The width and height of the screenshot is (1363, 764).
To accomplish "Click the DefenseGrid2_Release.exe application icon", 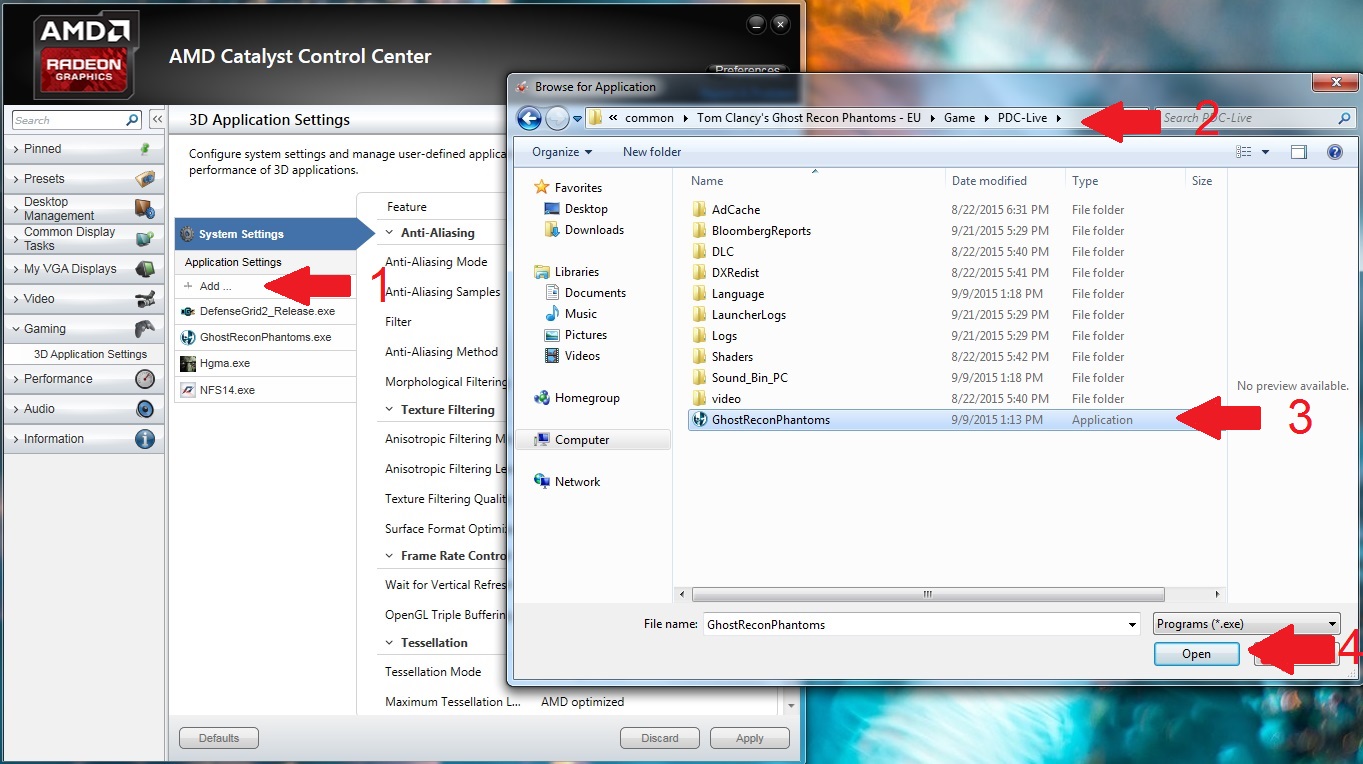I will [188, 311].
